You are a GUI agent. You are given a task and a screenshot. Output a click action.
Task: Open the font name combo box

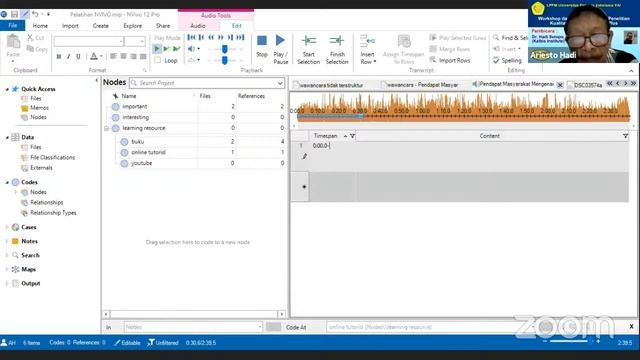[89, 41]
